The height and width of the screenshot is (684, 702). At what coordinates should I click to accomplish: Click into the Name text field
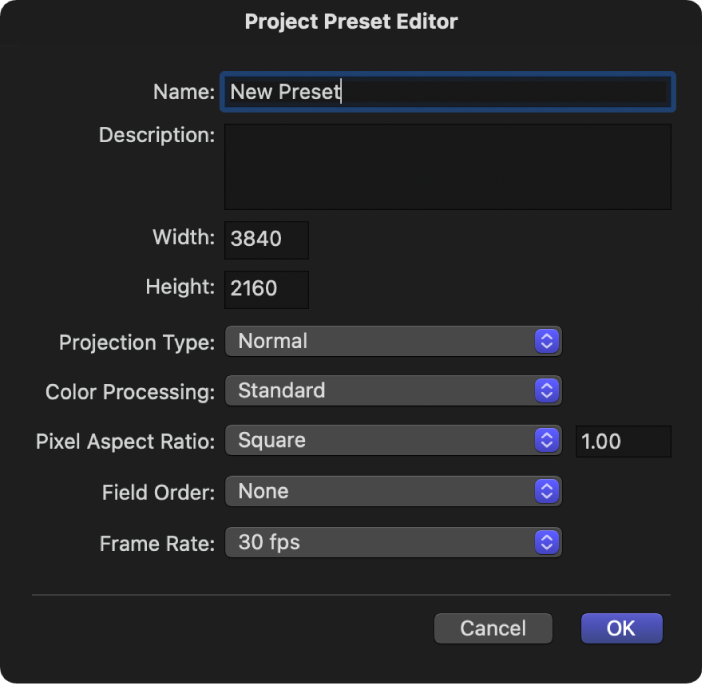click(447, 92)
